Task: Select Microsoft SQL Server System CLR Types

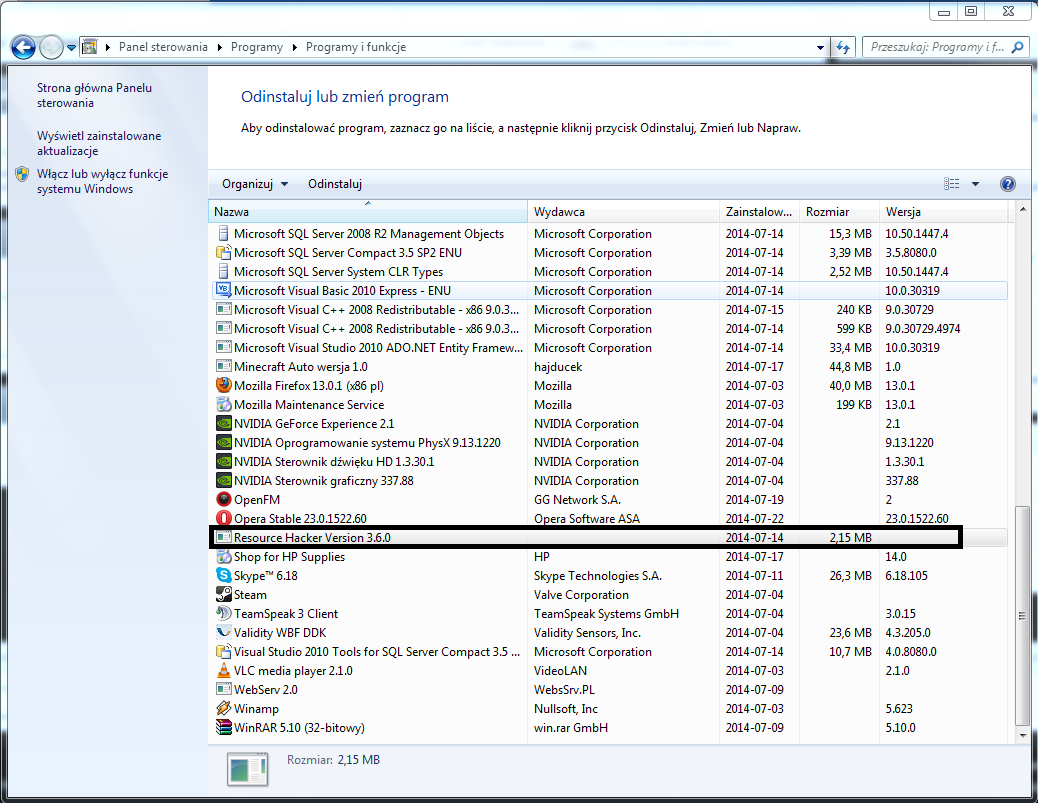Action: pos(608,271)
